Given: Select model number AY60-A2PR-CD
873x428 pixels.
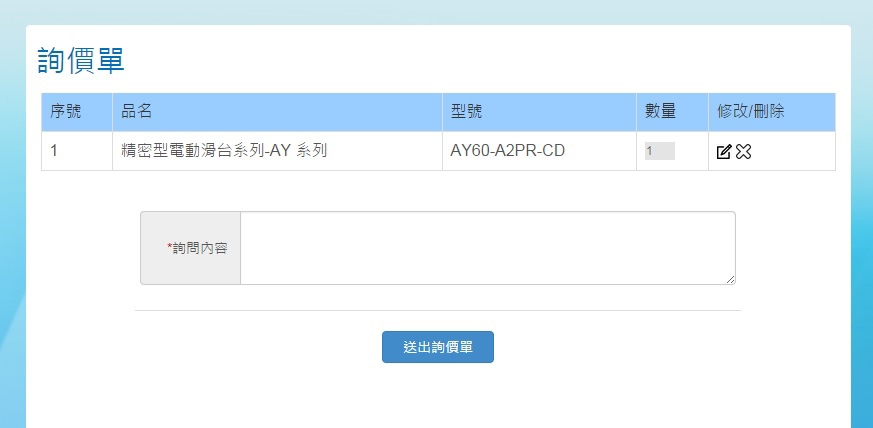Looking at the screenshot, I should pos(507,151).
